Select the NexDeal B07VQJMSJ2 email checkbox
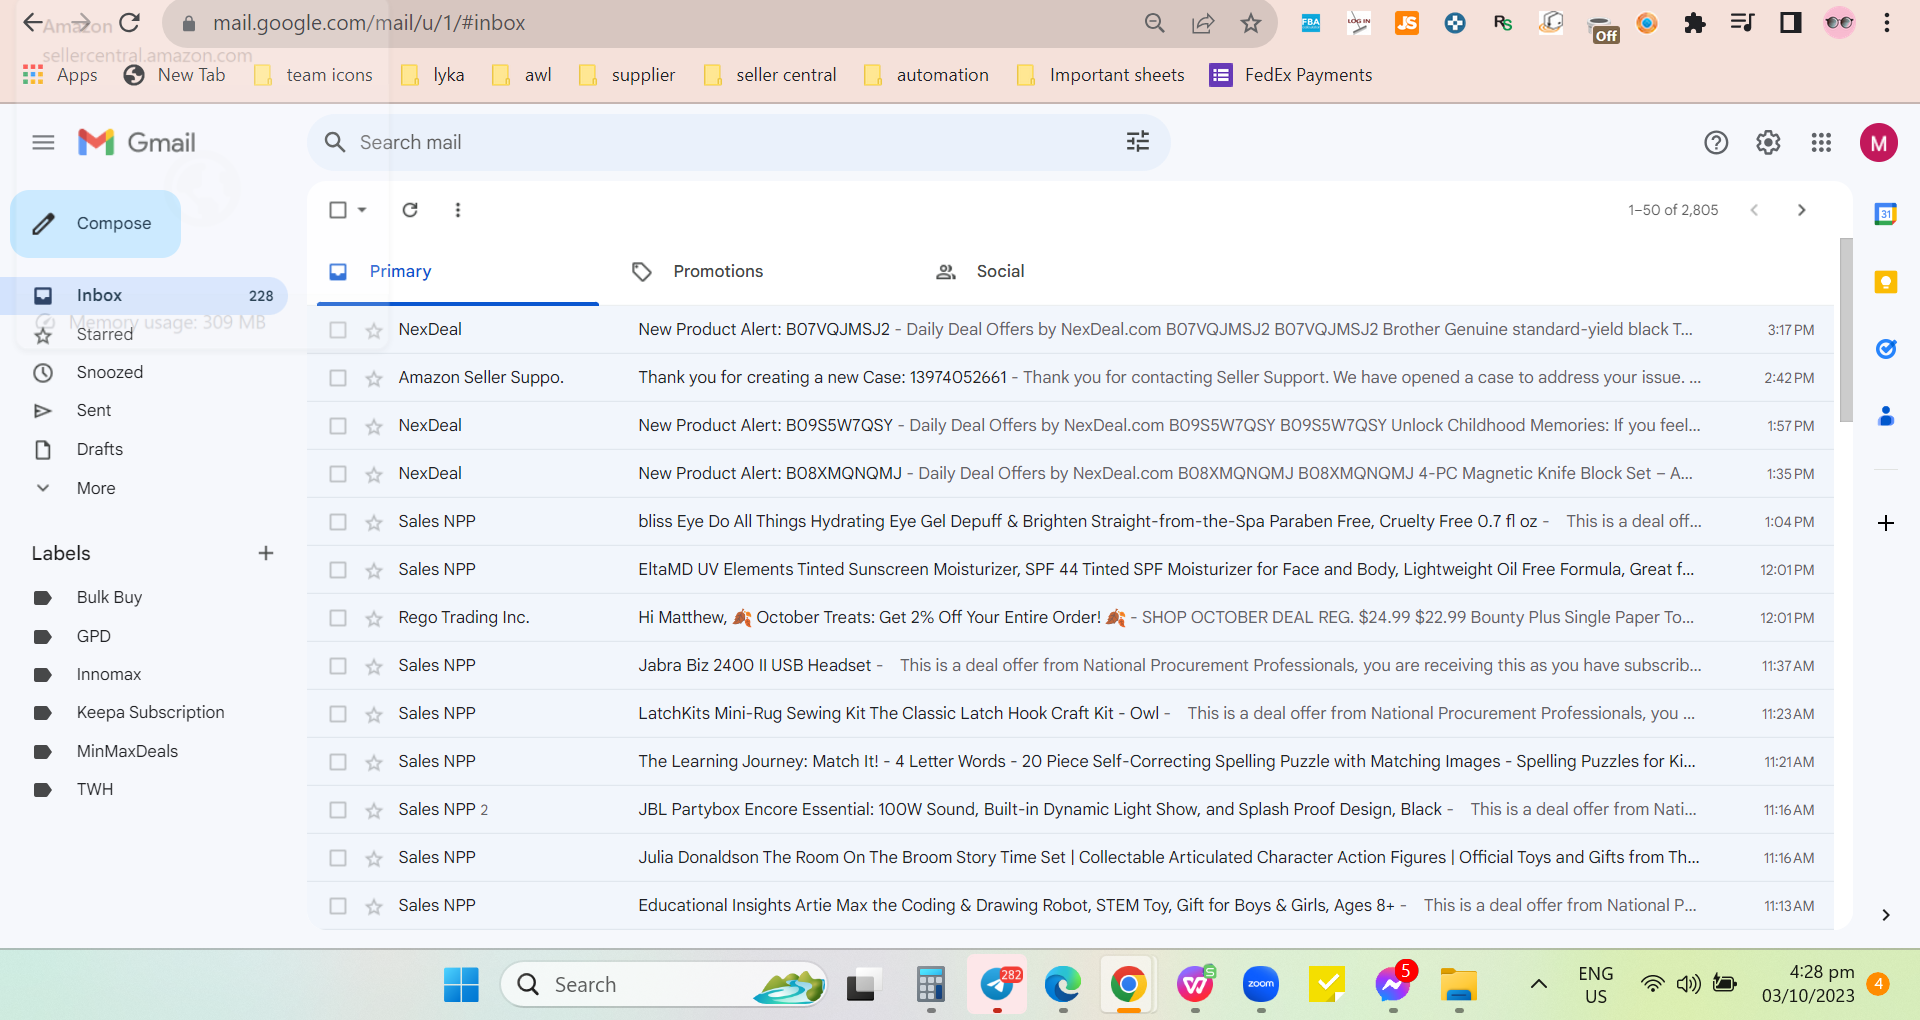 coord(338,330)
